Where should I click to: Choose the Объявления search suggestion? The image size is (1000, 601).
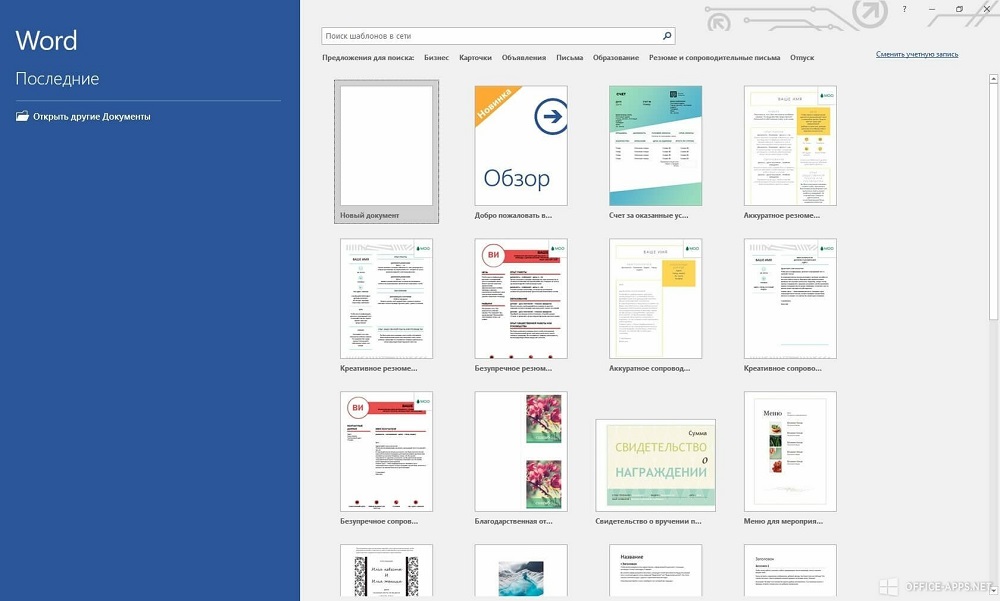524,57
